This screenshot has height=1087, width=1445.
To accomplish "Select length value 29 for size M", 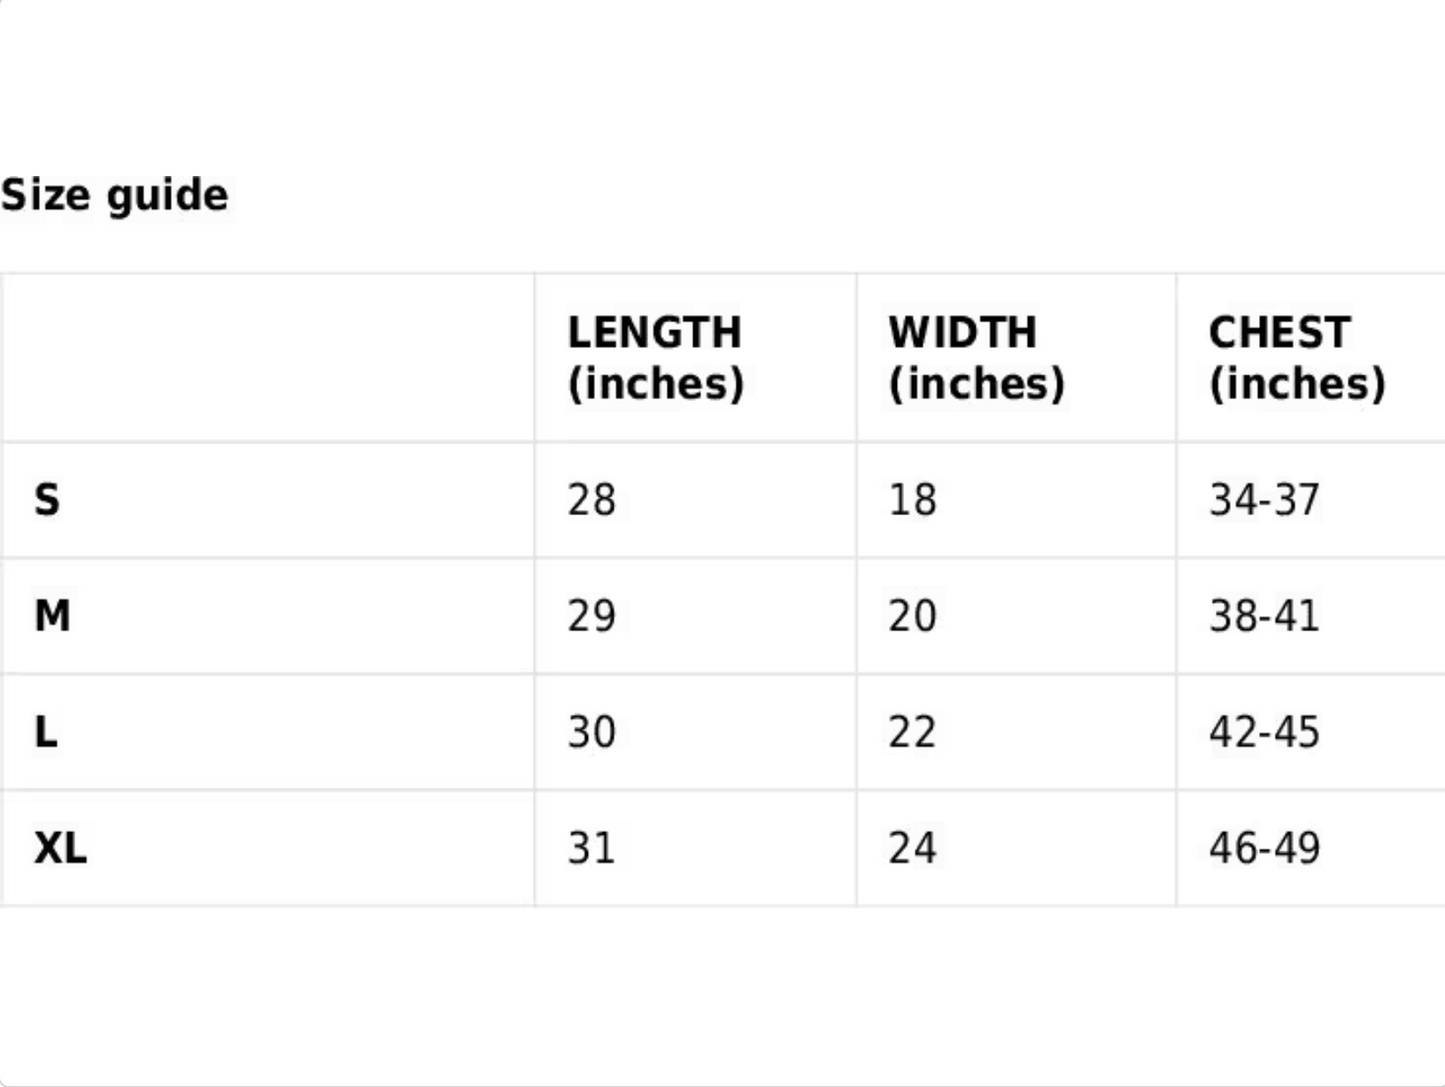I will pos(591,615).
